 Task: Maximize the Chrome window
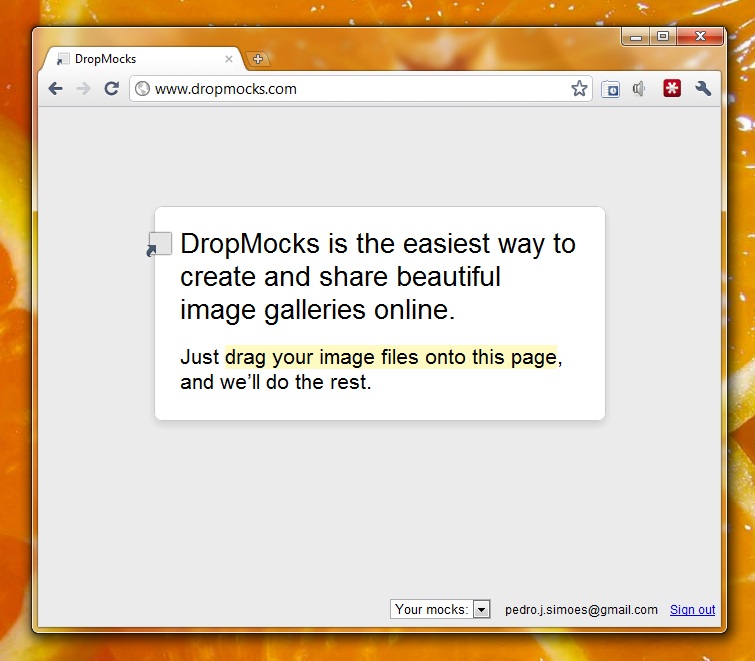[663, 37]
